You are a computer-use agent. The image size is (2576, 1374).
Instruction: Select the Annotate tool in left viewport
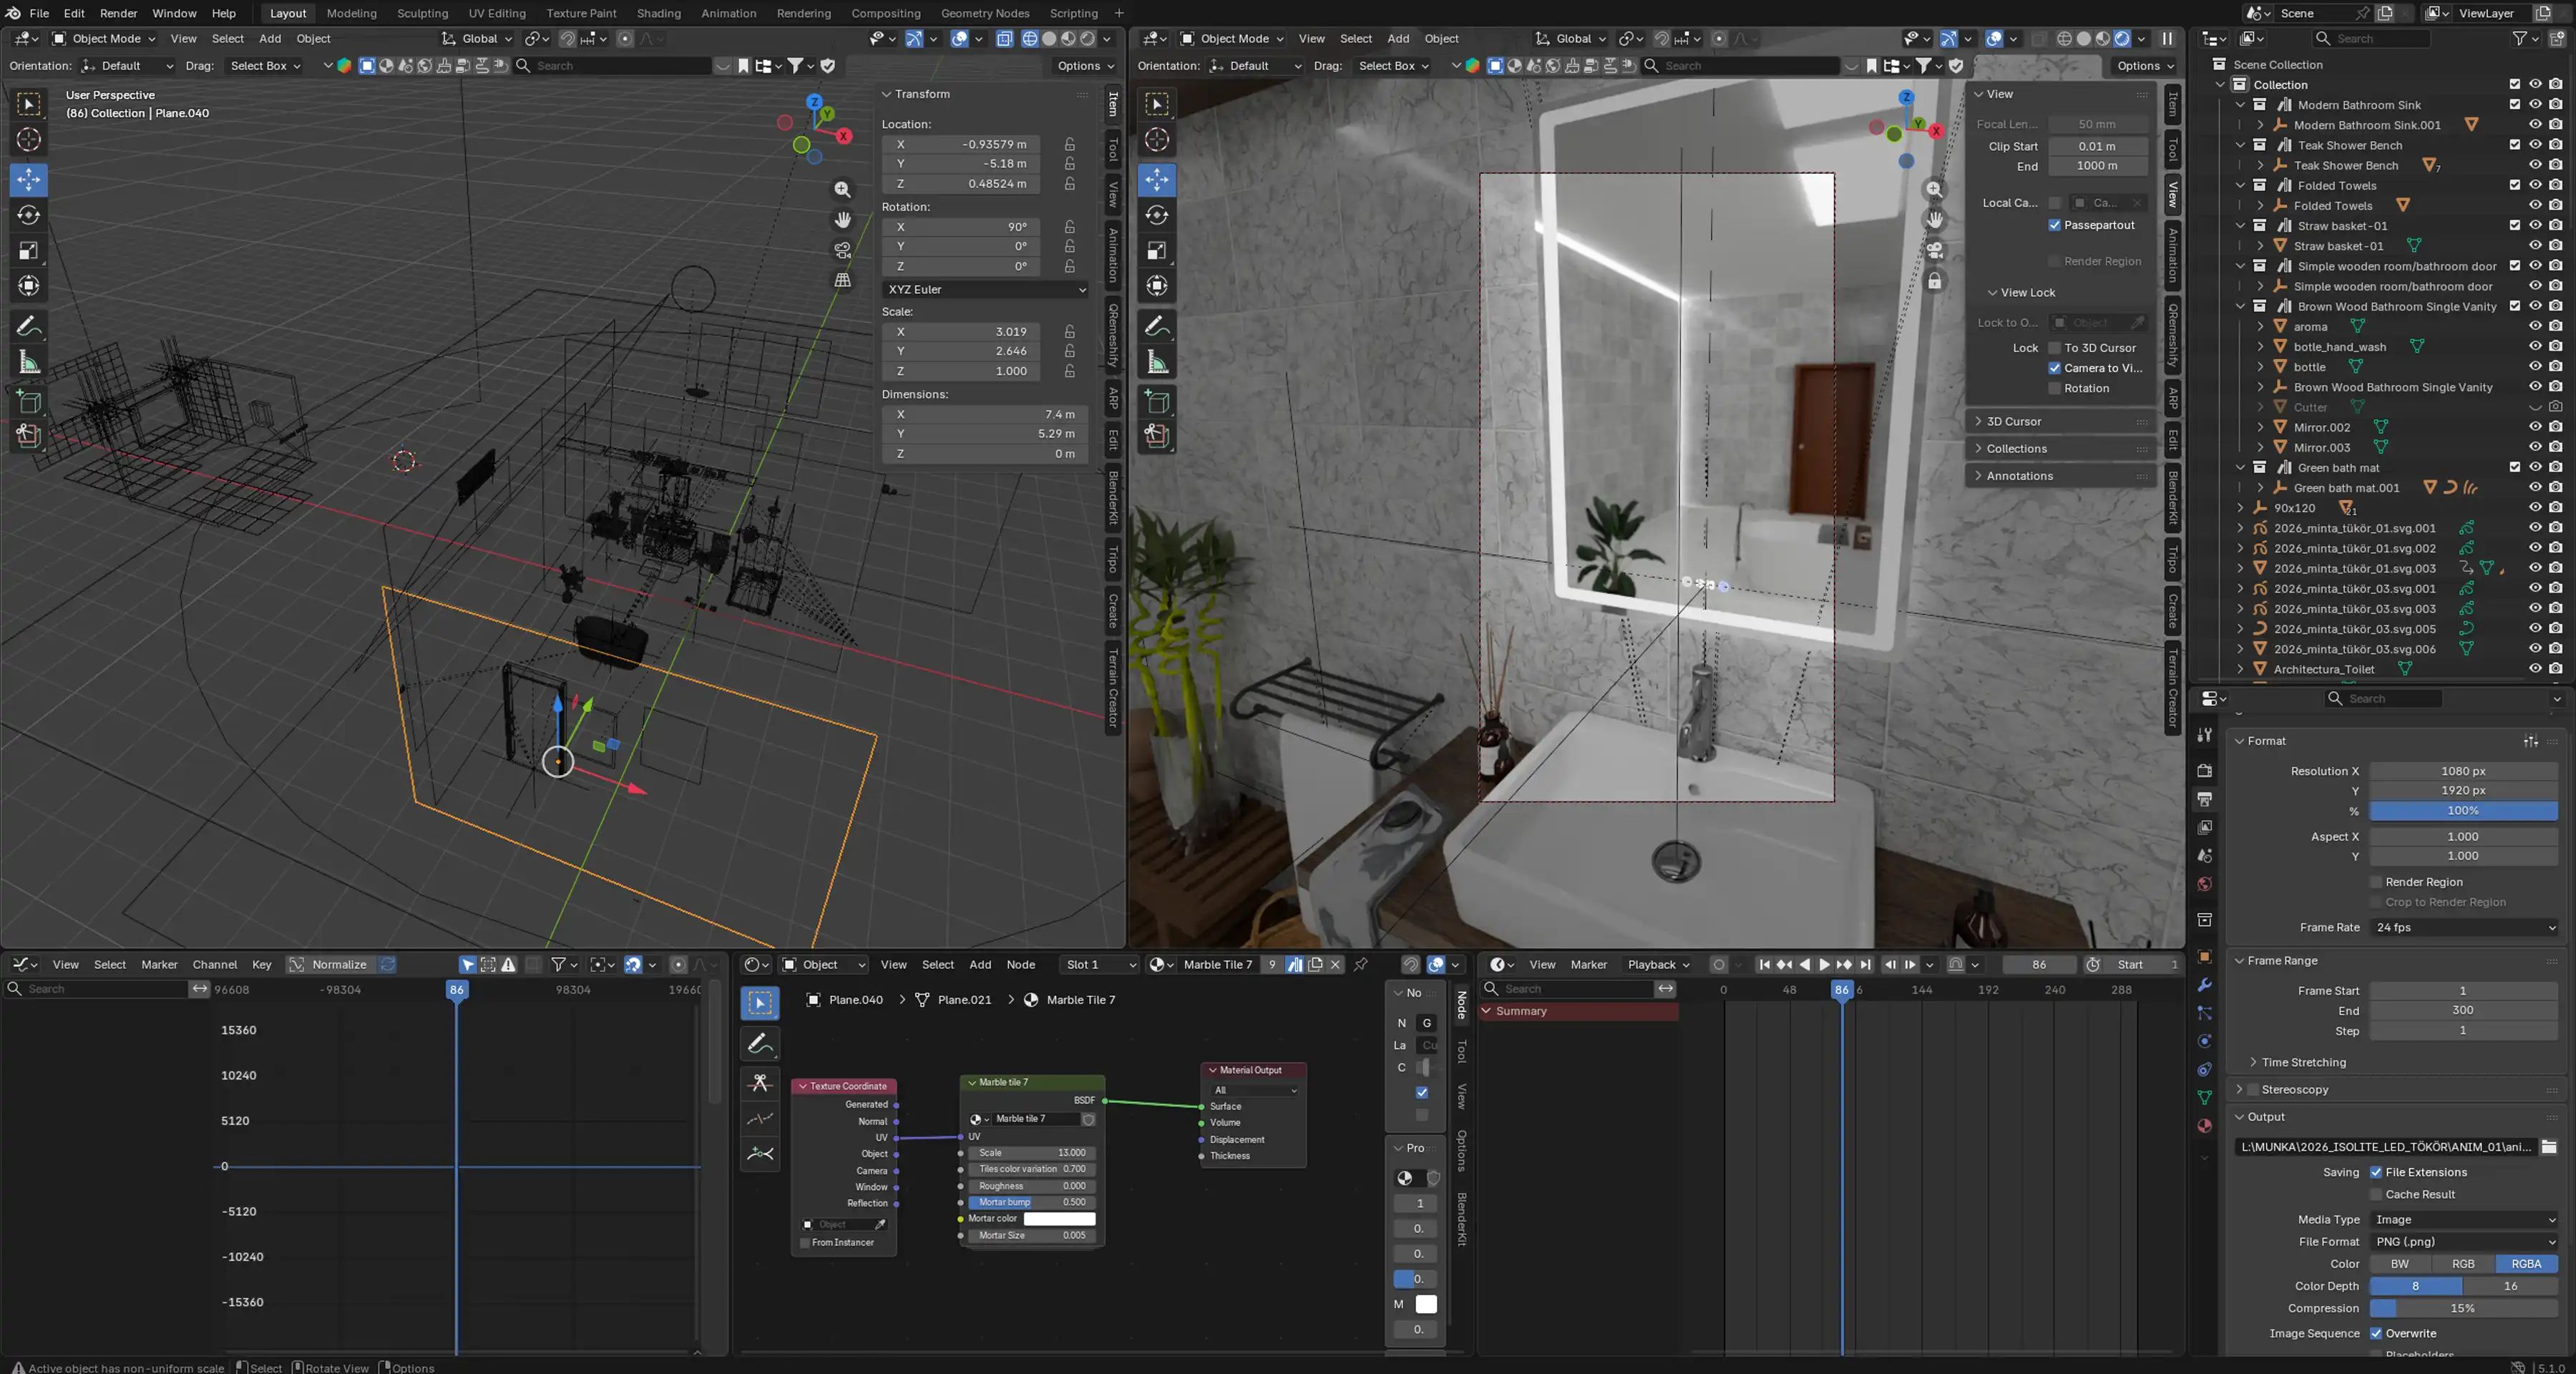pyautogui.click(x=29, y=326)
